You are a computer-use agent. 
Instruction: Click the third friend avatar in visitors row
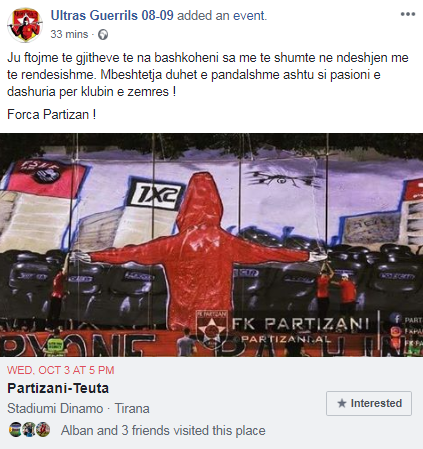point(43,430)
